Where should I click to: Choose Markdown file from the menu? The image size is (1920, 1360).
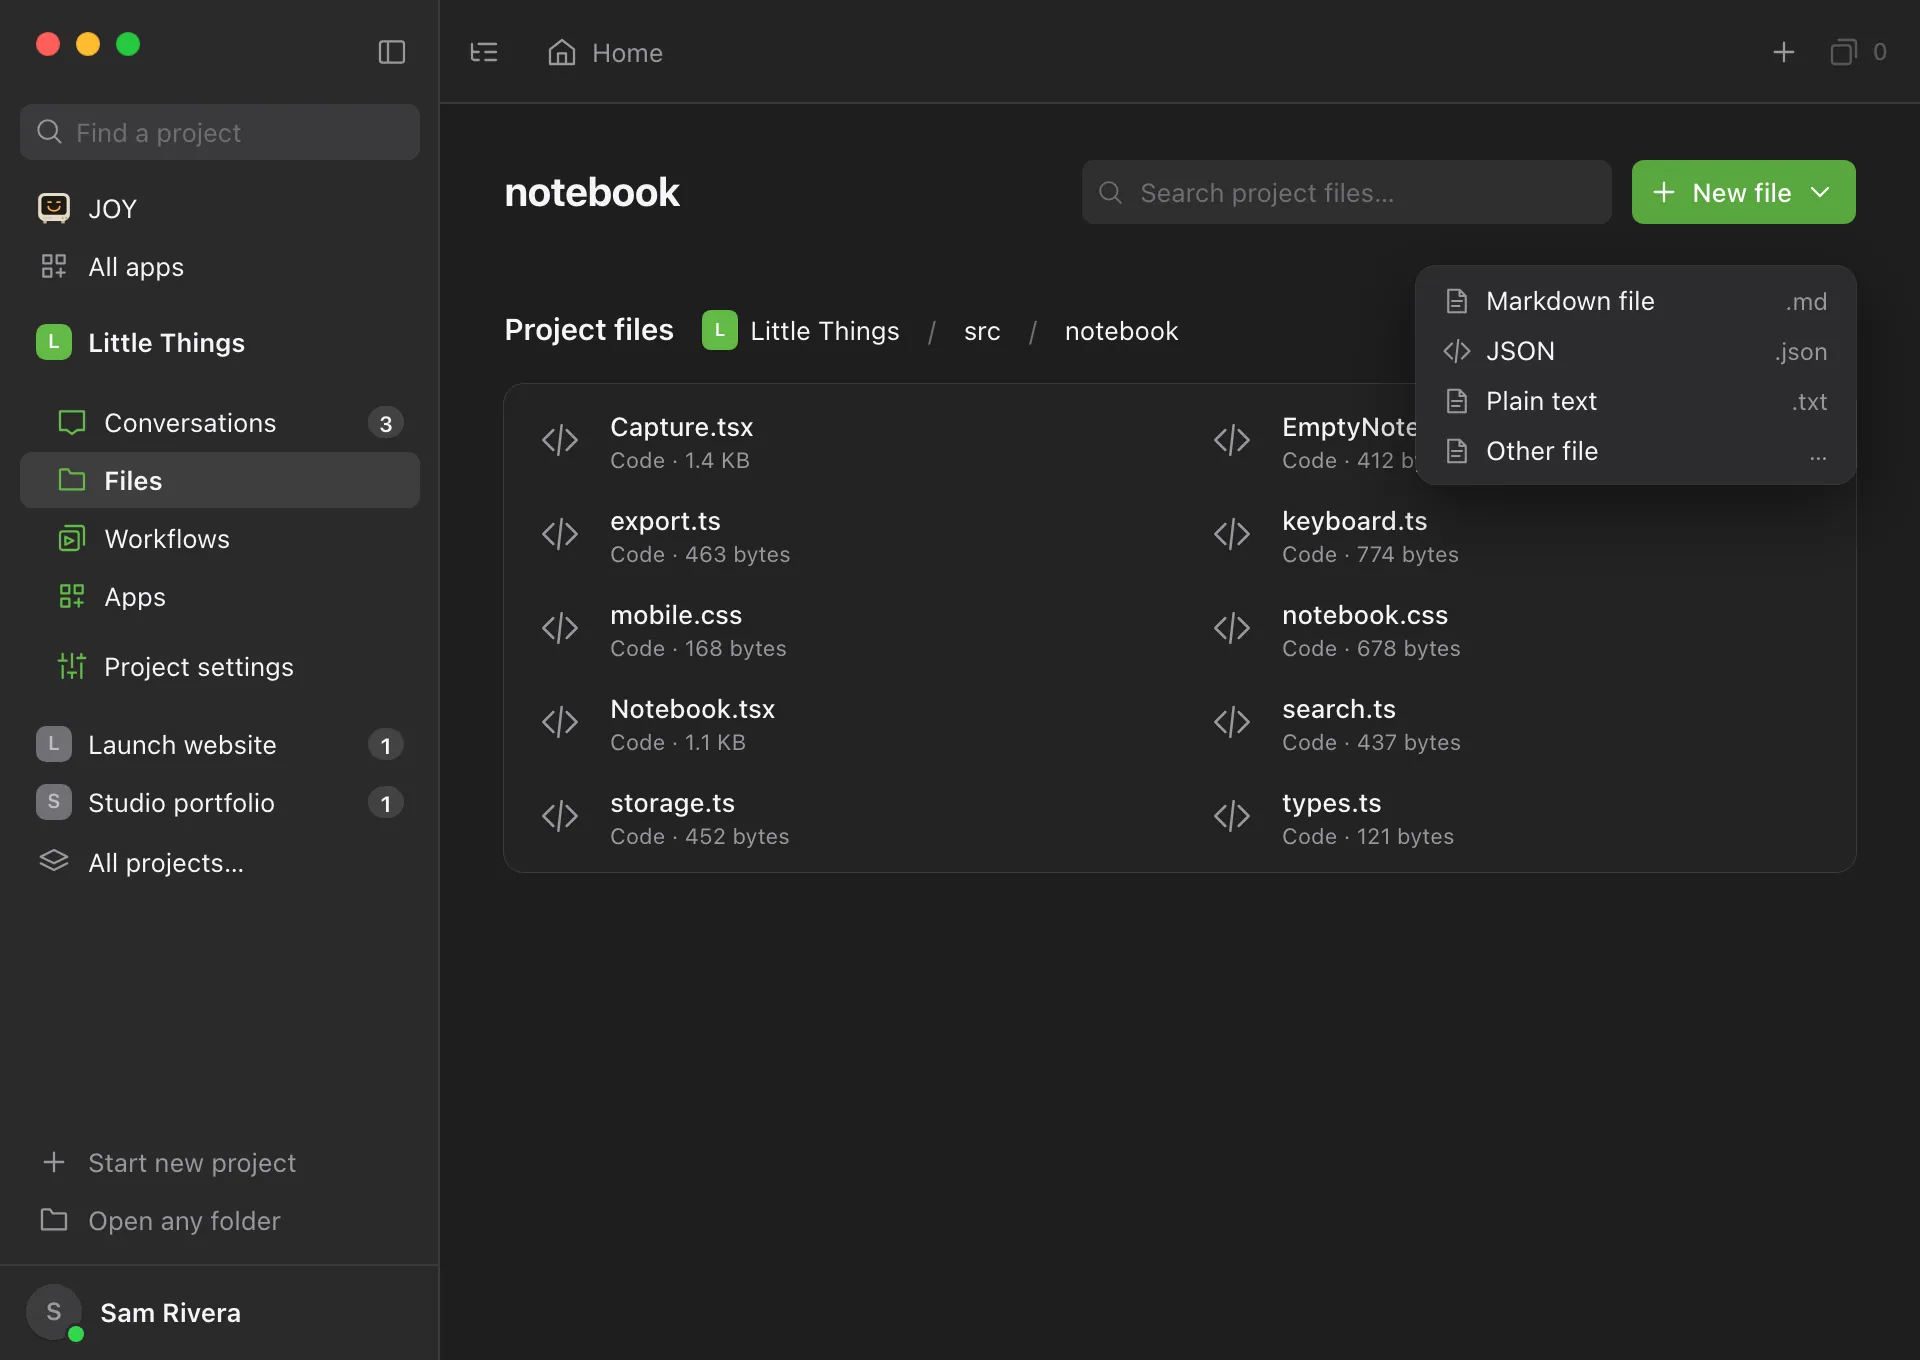click(1636, 301)
